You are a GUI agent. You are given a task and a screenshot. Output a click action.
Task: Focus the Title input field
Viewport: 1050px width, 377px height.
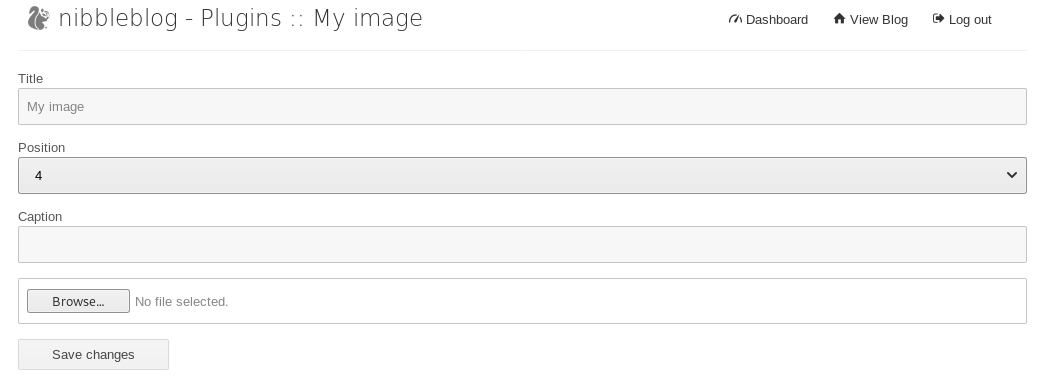tap(522, 106)
